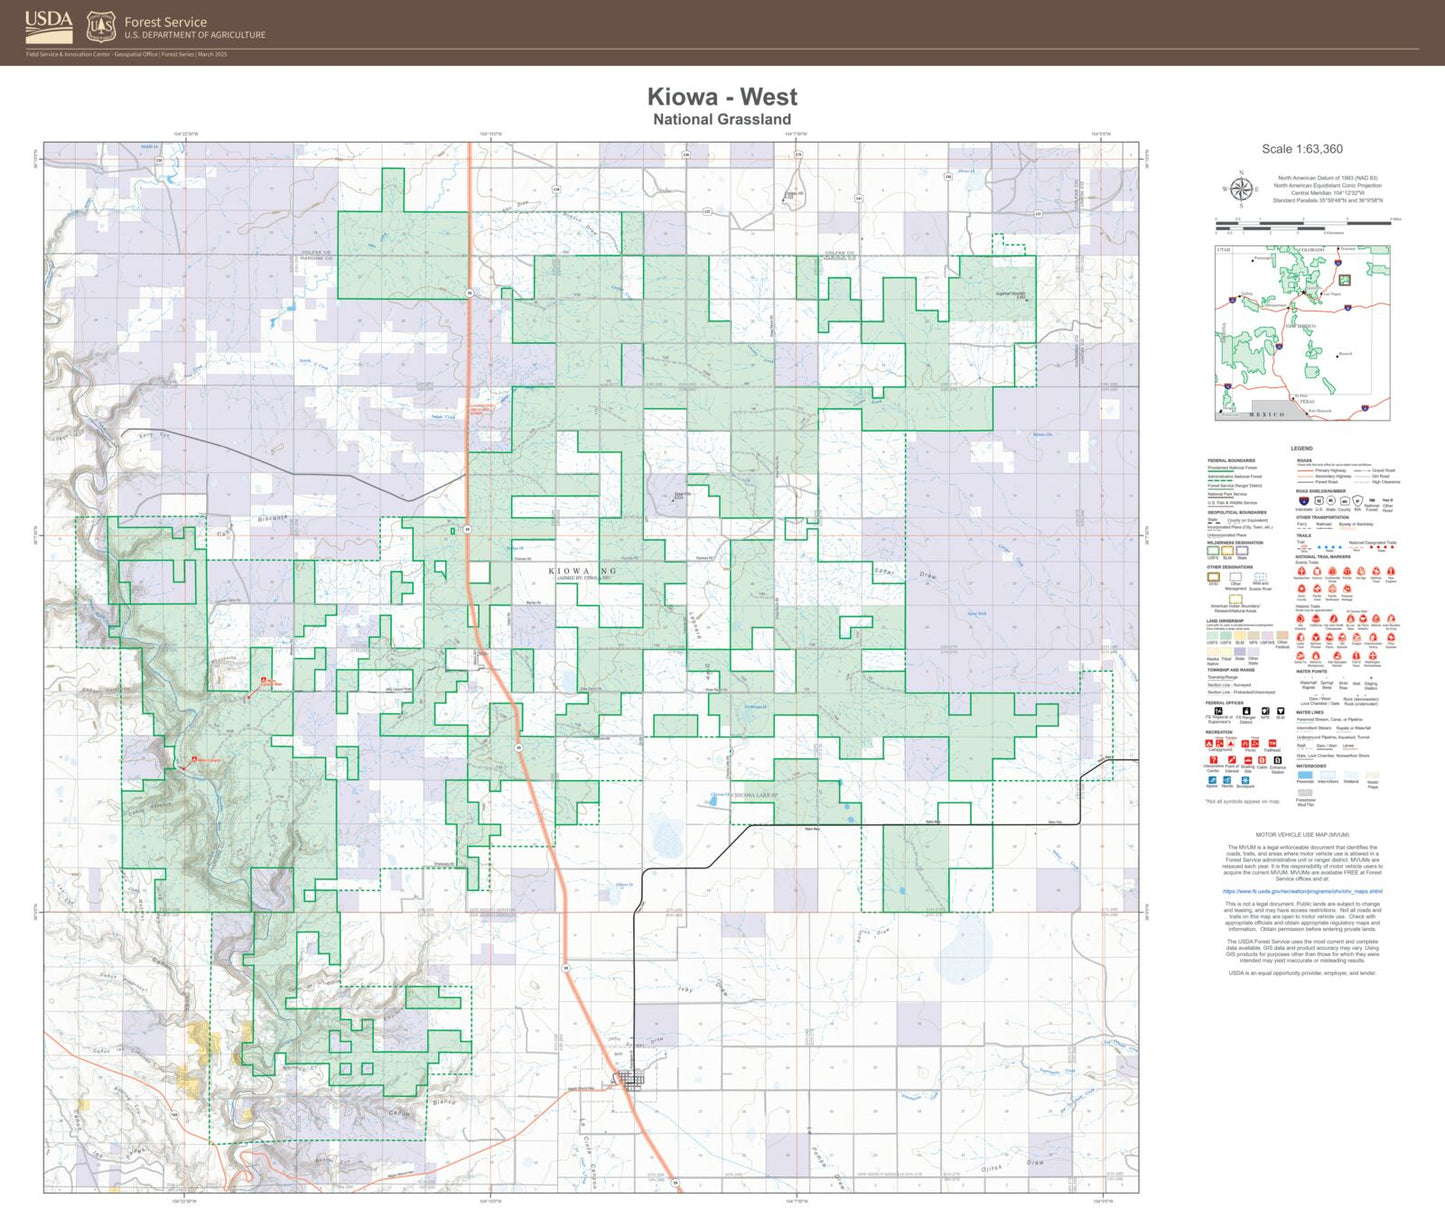The height and width of the screenshot is (1226, 1445).
Task: Select the Snowpark recreation icon
Action: click(x=1246, y=781)
